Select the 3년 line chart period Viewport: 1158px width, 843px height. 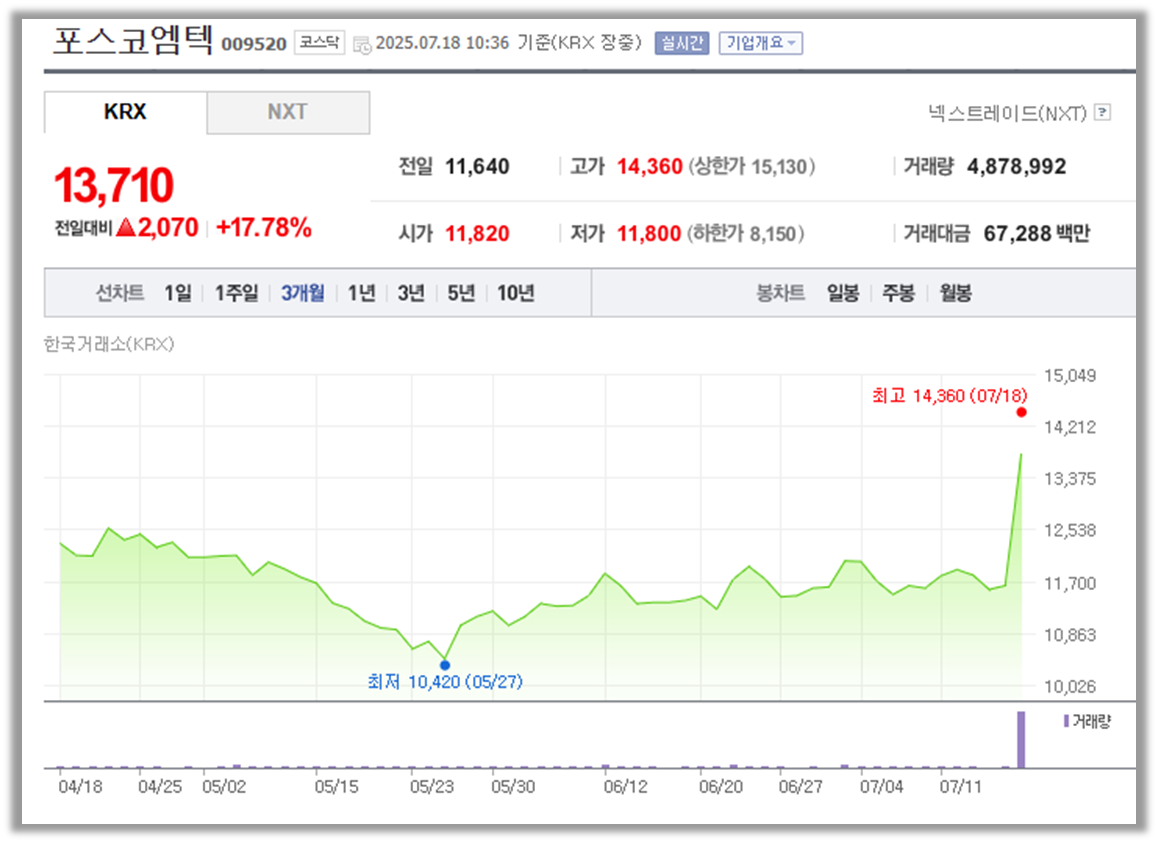tap(411, 293)
